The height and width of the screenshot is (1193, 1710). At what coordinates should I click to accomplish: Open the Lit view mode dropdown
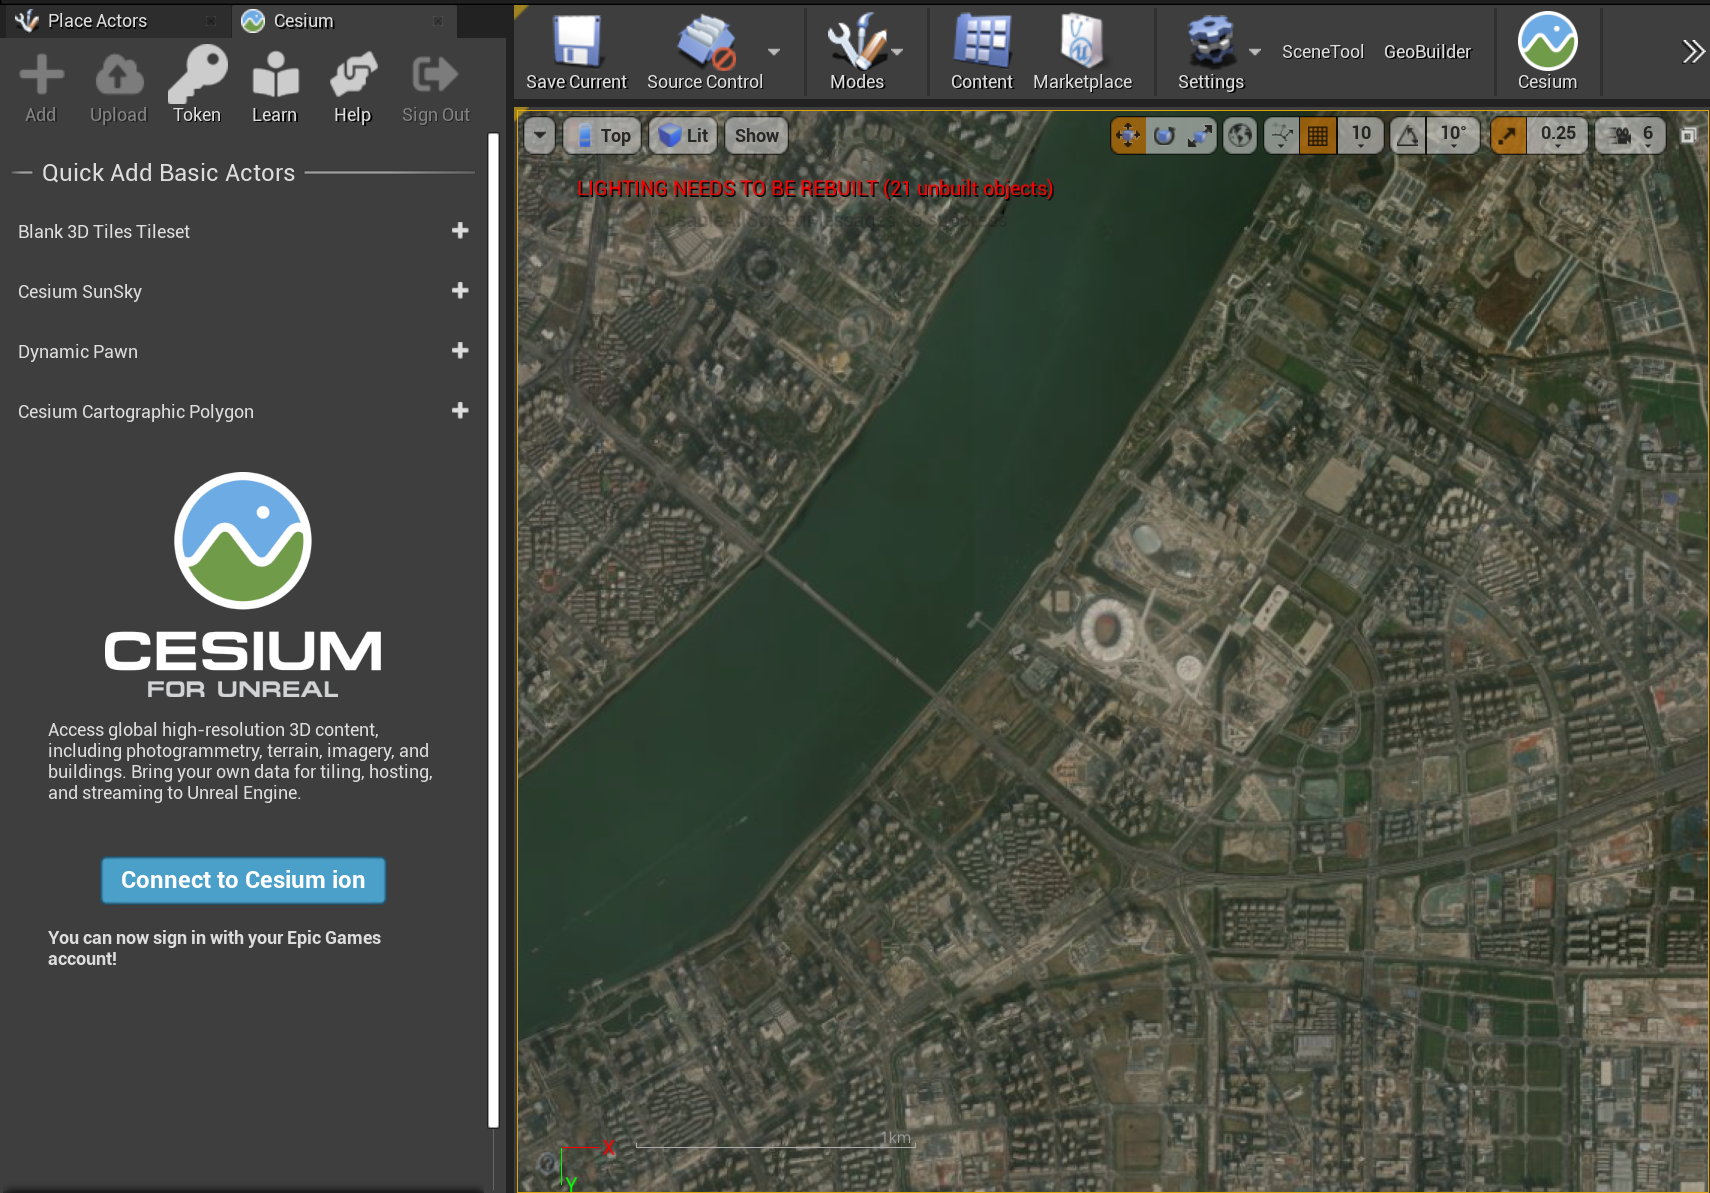(x=684, y=136)
